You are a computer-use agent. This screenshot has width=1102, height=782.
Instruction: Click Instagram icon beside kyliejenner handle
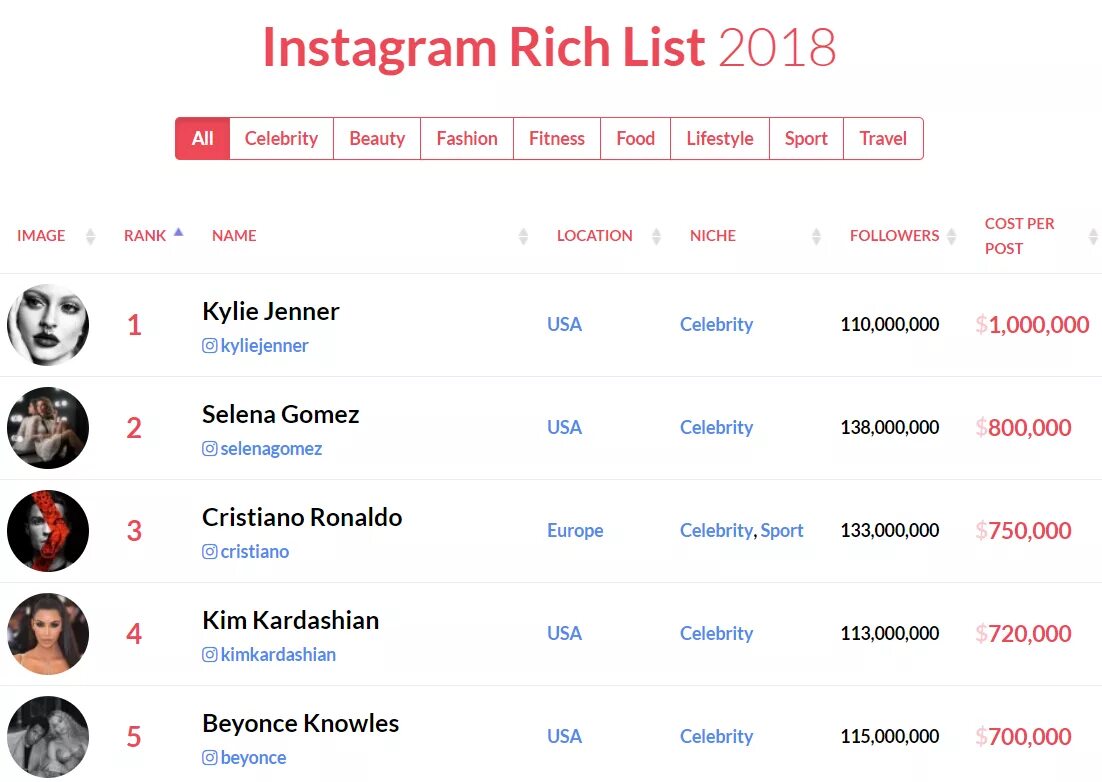point(209,346)
